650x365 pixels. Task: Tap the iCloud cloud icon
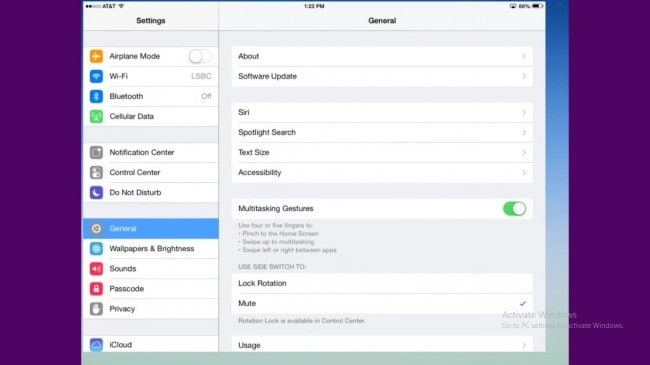pos(96,345)
